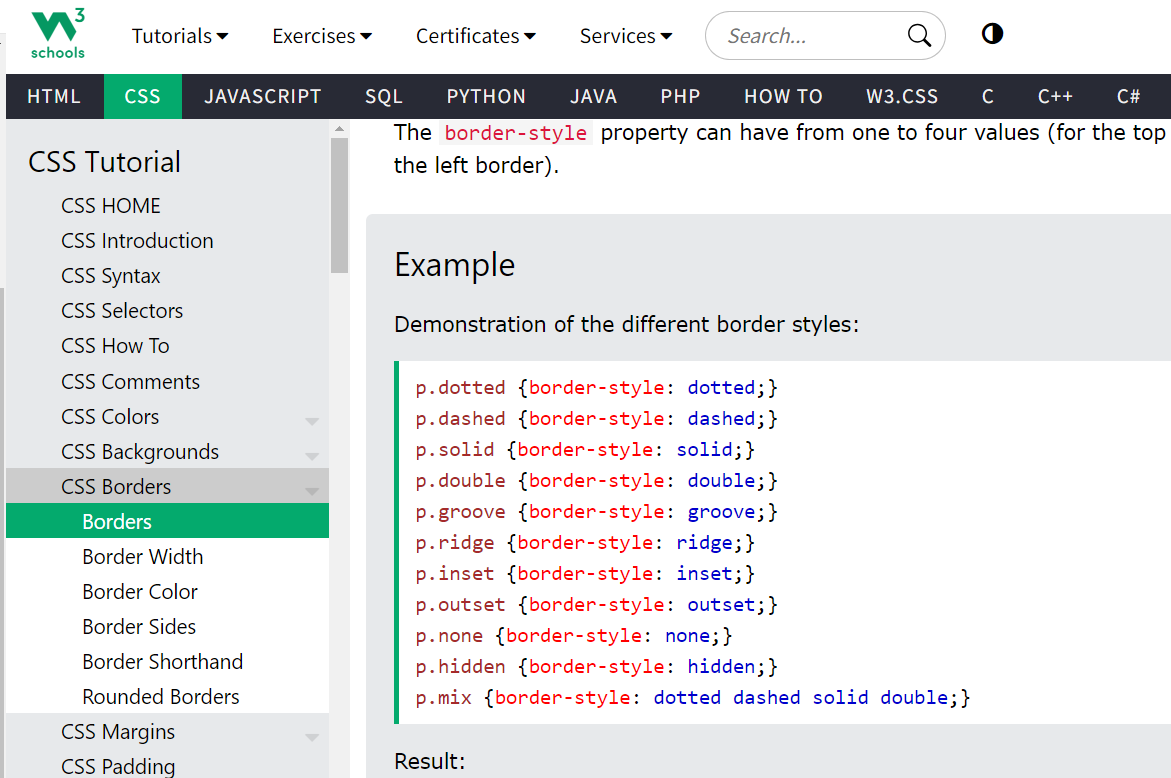Open the W3Schools logo home link
Image resolution: width=1171 pixels, height=778 pixels.
(x=58, y=34)
